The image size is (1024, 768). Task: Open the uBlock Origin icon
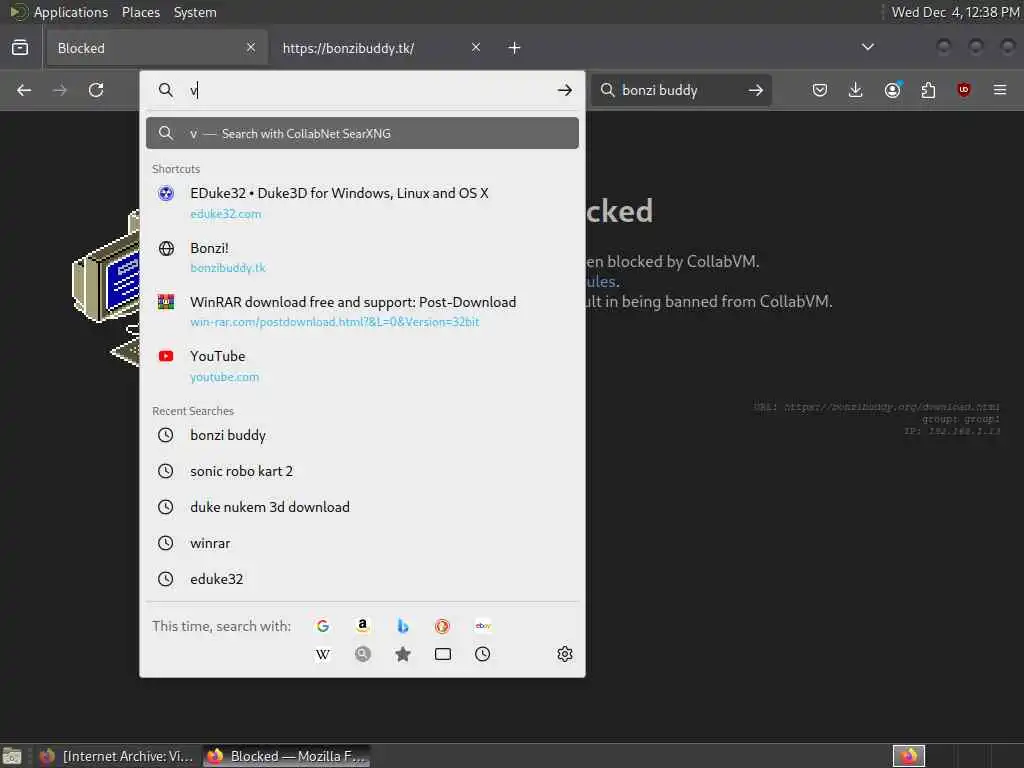pyautogui.click(x=964, y=90)
